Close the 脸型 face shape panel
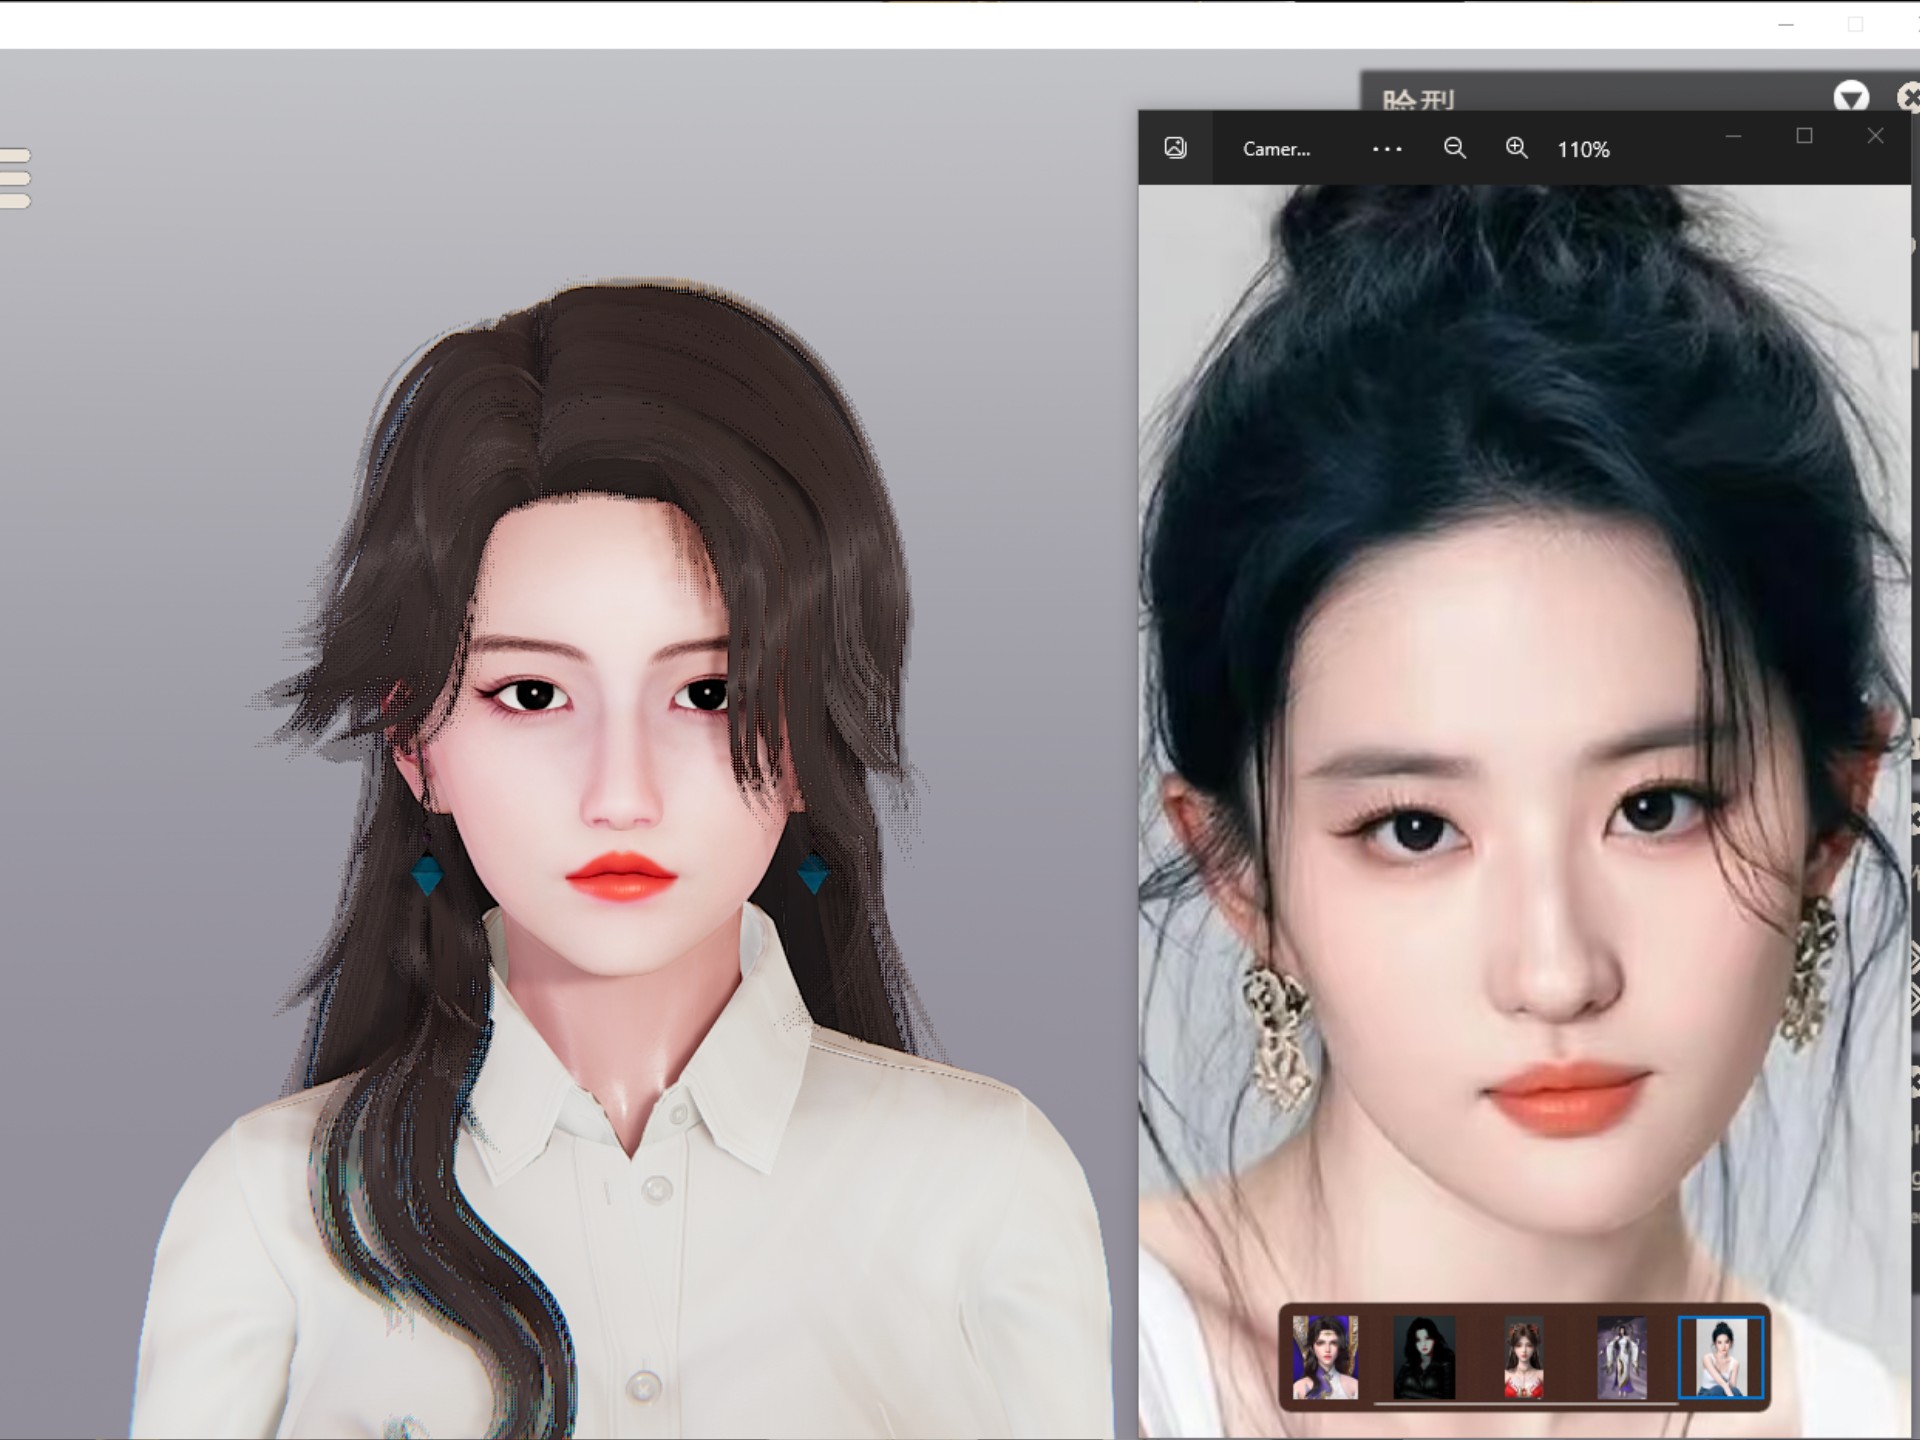 [1909, 97]
